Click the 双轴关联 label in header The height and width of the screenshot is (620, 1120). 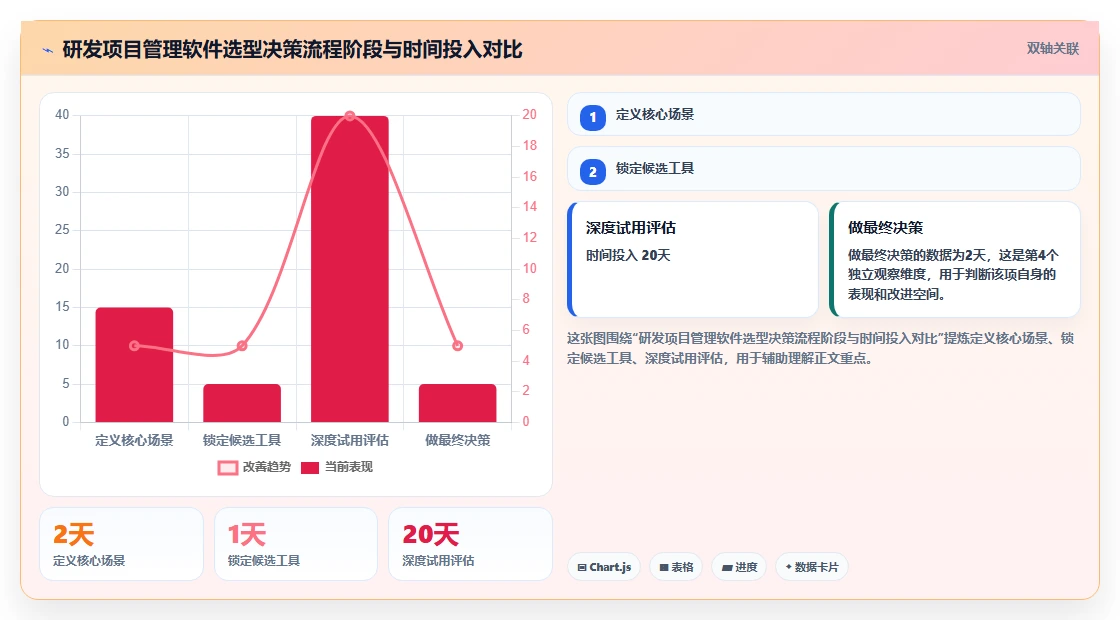(x=1052, y=49)
